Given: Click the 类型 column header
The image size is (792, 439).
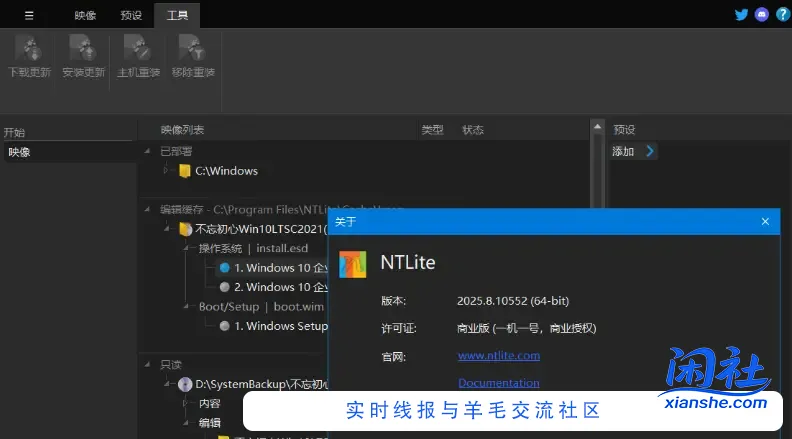Looking at the screenshot, I should [x=432, y=130].
